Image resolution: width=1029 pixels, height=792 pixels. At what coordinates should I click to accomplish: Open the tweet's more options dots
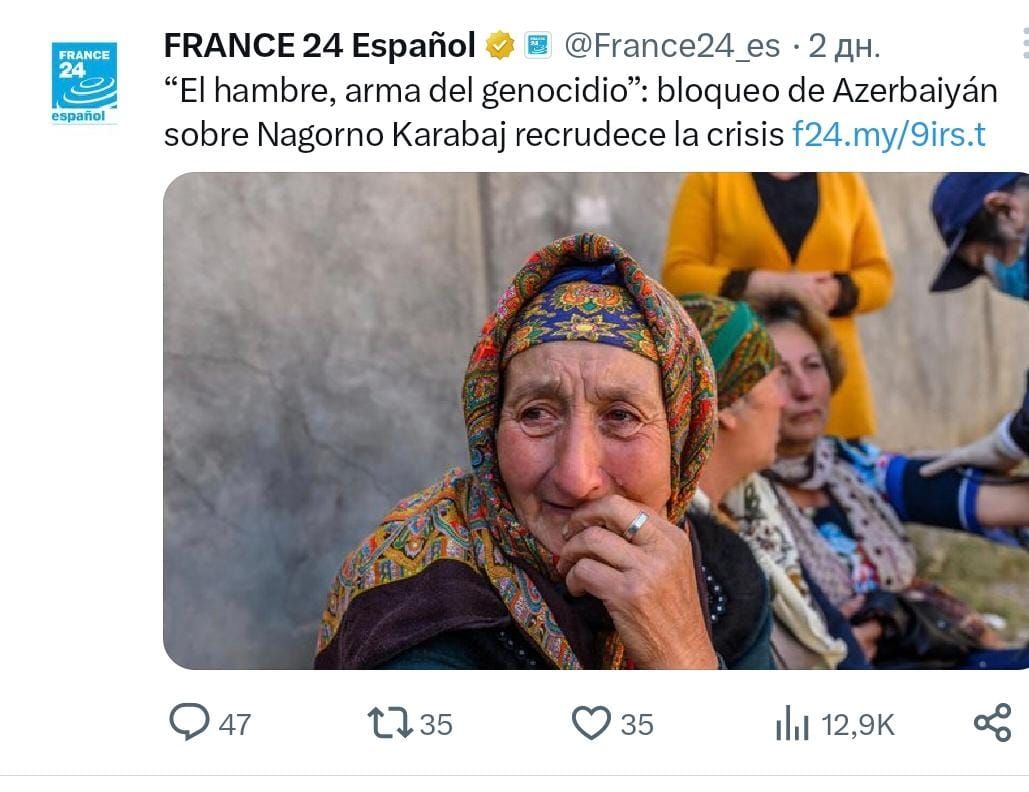click(x=1023, y=45)
